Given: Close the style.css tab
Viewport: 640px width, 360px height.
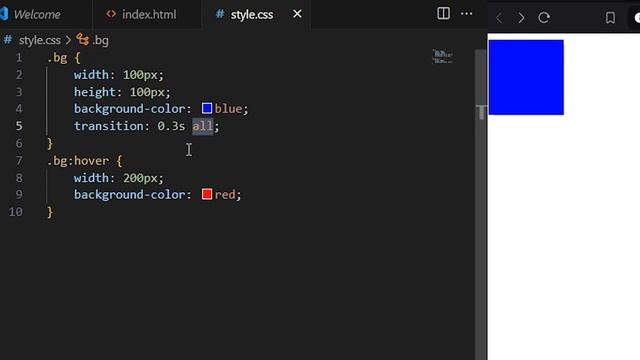Looking at the screenshot, I should [297, 14].
